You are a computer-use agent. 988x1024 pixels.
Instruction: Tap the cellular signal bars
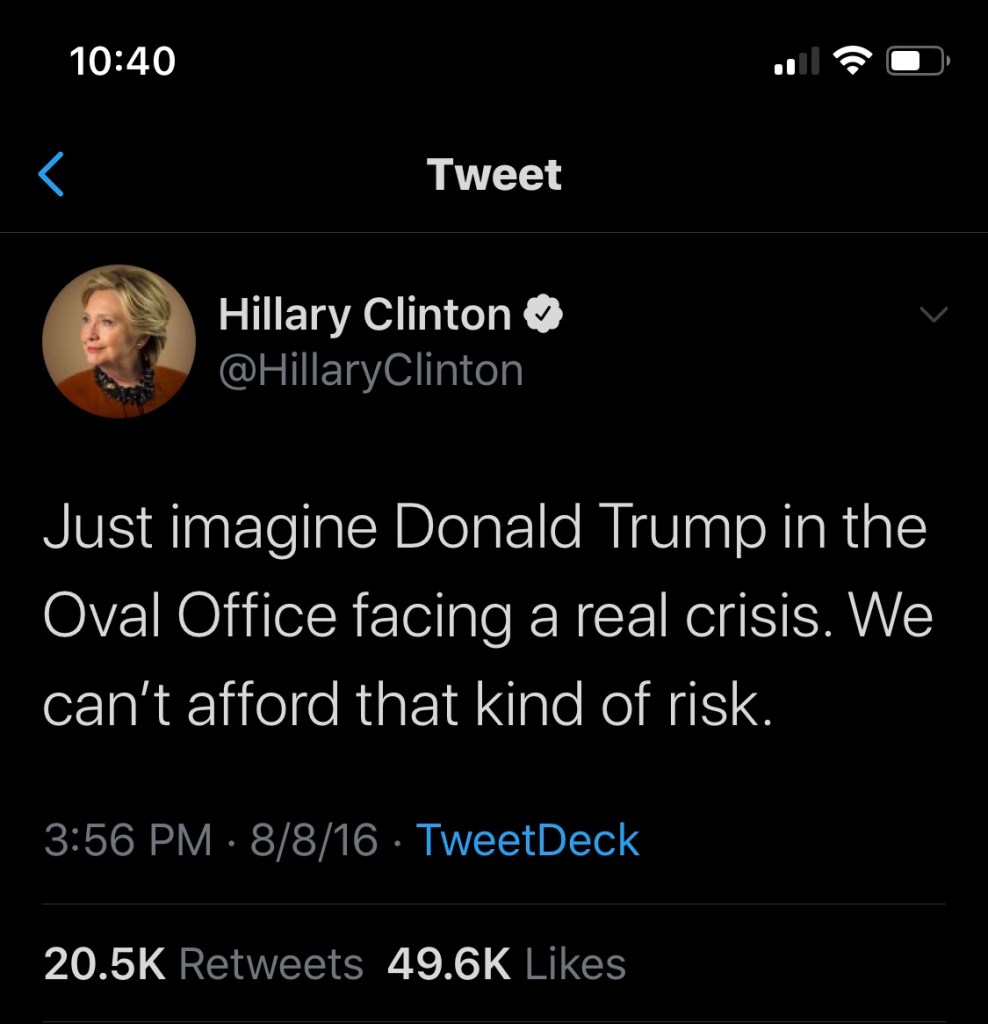pos(796,64)
